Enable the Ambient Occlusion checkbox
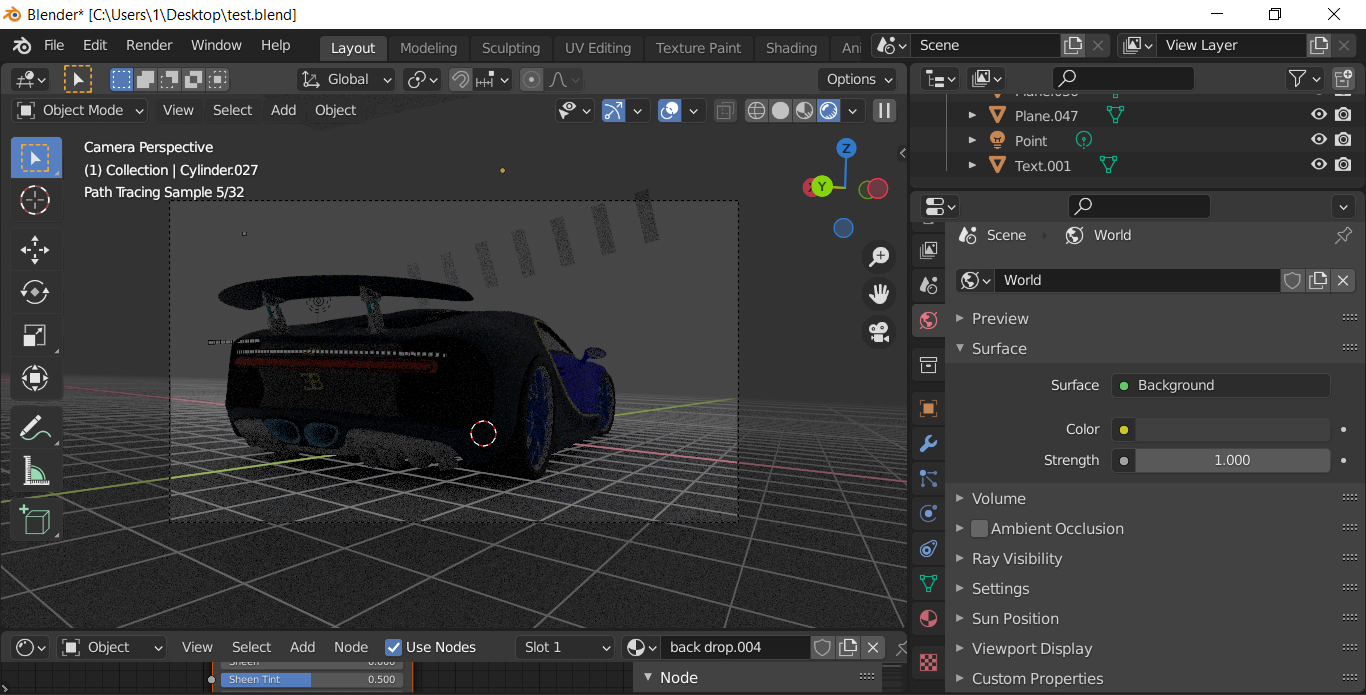The width and height of the screenshot is (1366, 695). click(x=979, y=528)
